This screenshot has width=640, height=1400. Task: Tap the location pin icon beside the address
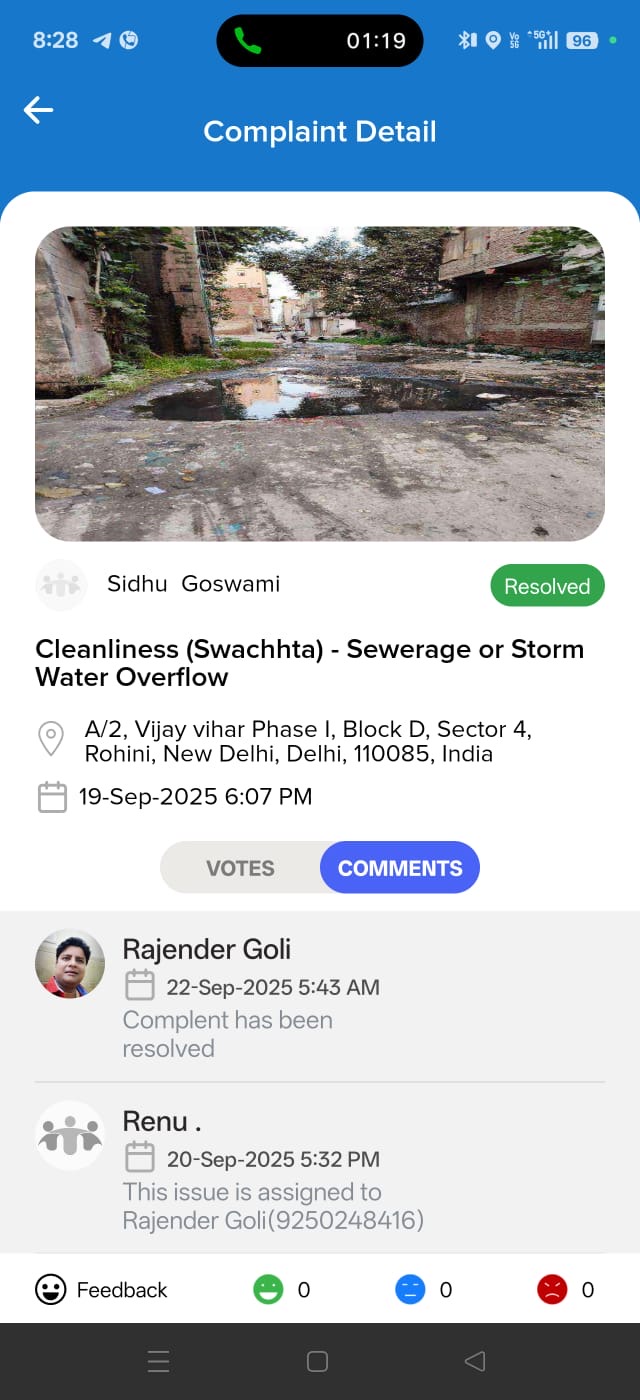click(51, 740)
